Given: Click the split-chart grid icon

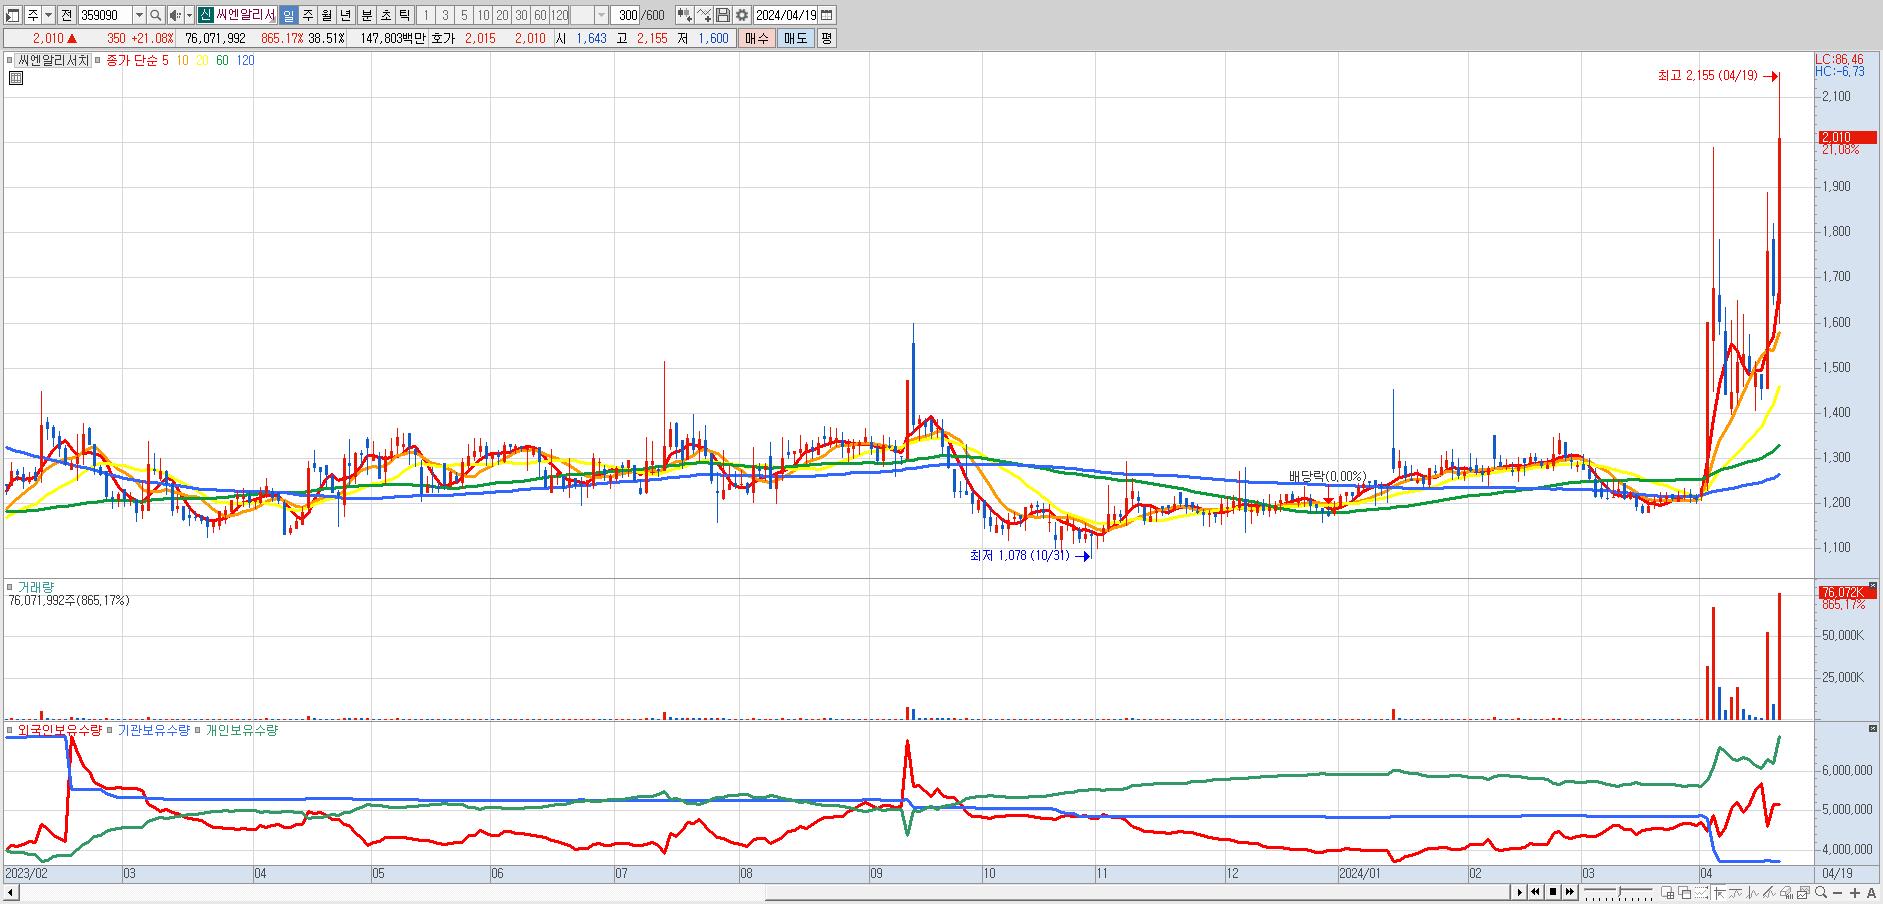Looking at the screenshot, I should pyautogui.click(x=1667, y=892).
